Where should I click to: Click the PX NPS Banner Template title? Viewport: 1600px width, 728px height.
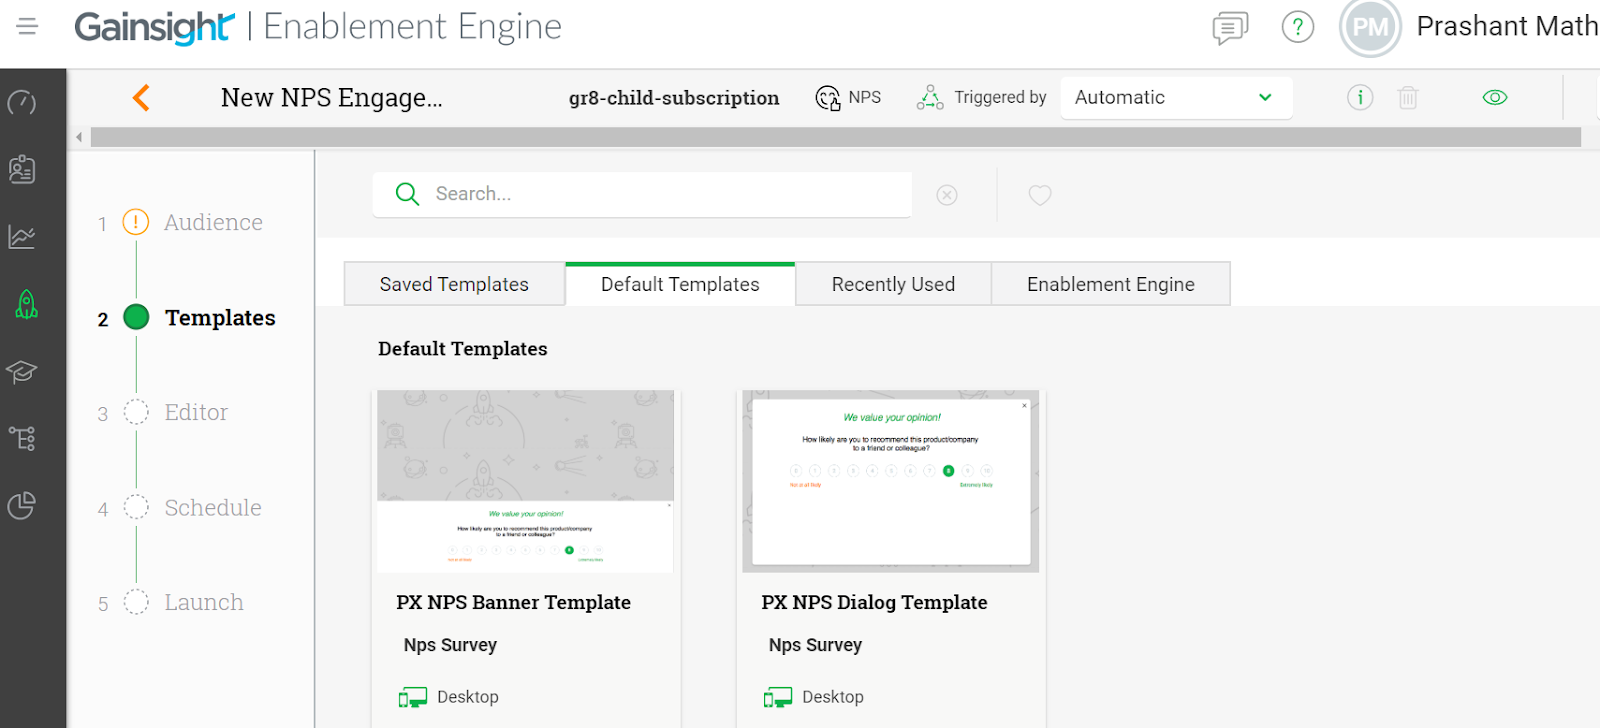pyautogui.click(x=513, y=602)
